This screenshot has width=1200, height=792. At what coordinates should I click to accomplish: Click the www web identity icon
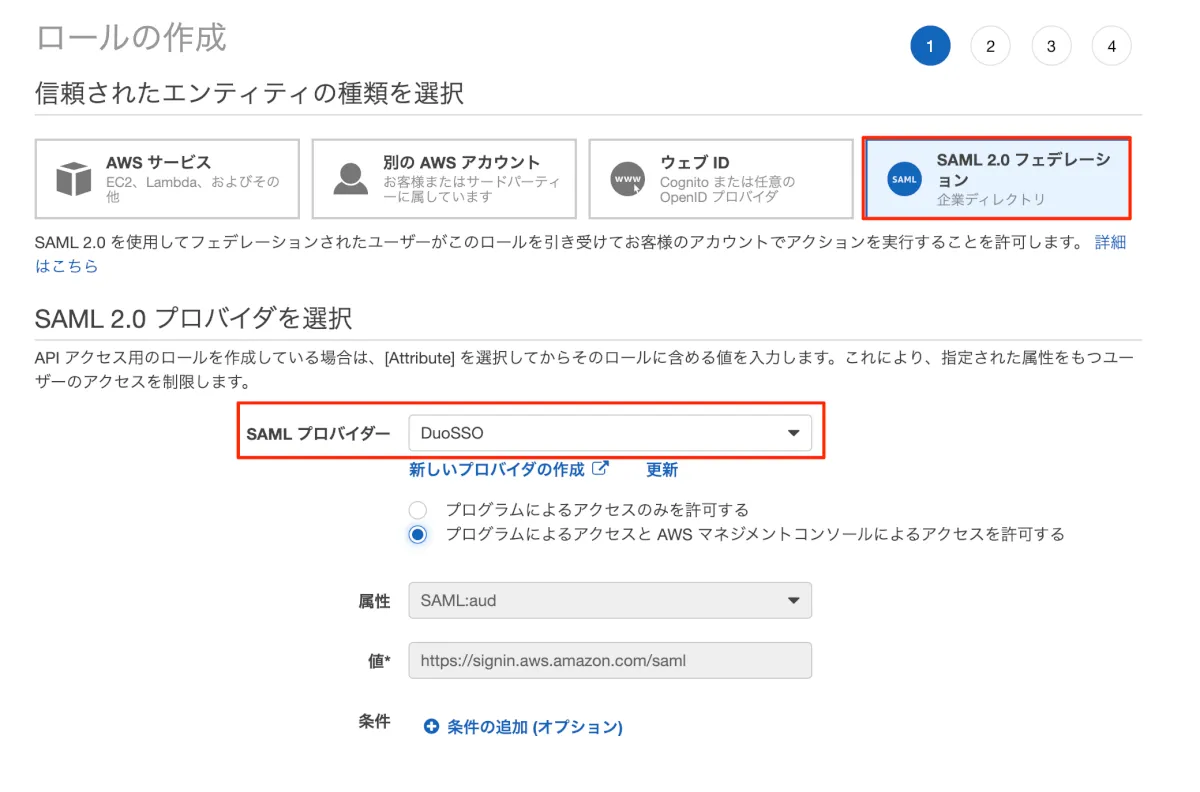tap(628, 180)
